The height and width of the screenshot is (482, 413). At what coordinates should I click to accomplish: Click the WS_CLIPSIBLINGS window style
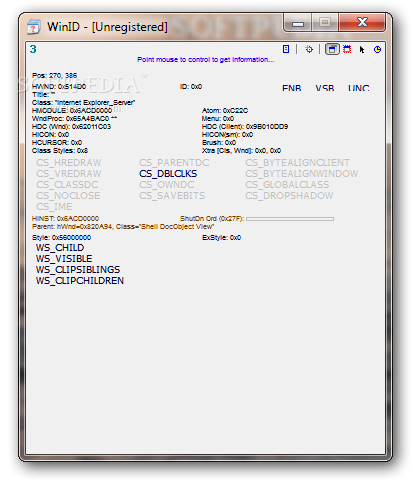[78, 270]
